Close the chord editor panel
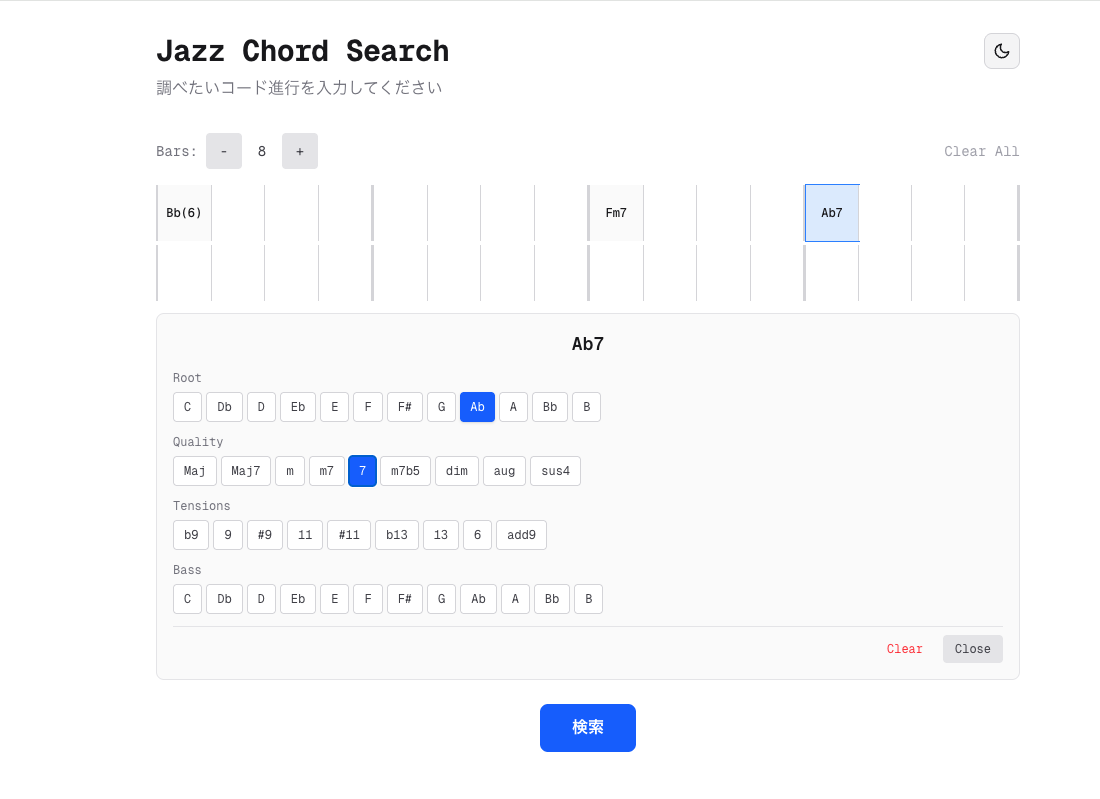This screenshot has width=1100, height=799. coord(972,649)
